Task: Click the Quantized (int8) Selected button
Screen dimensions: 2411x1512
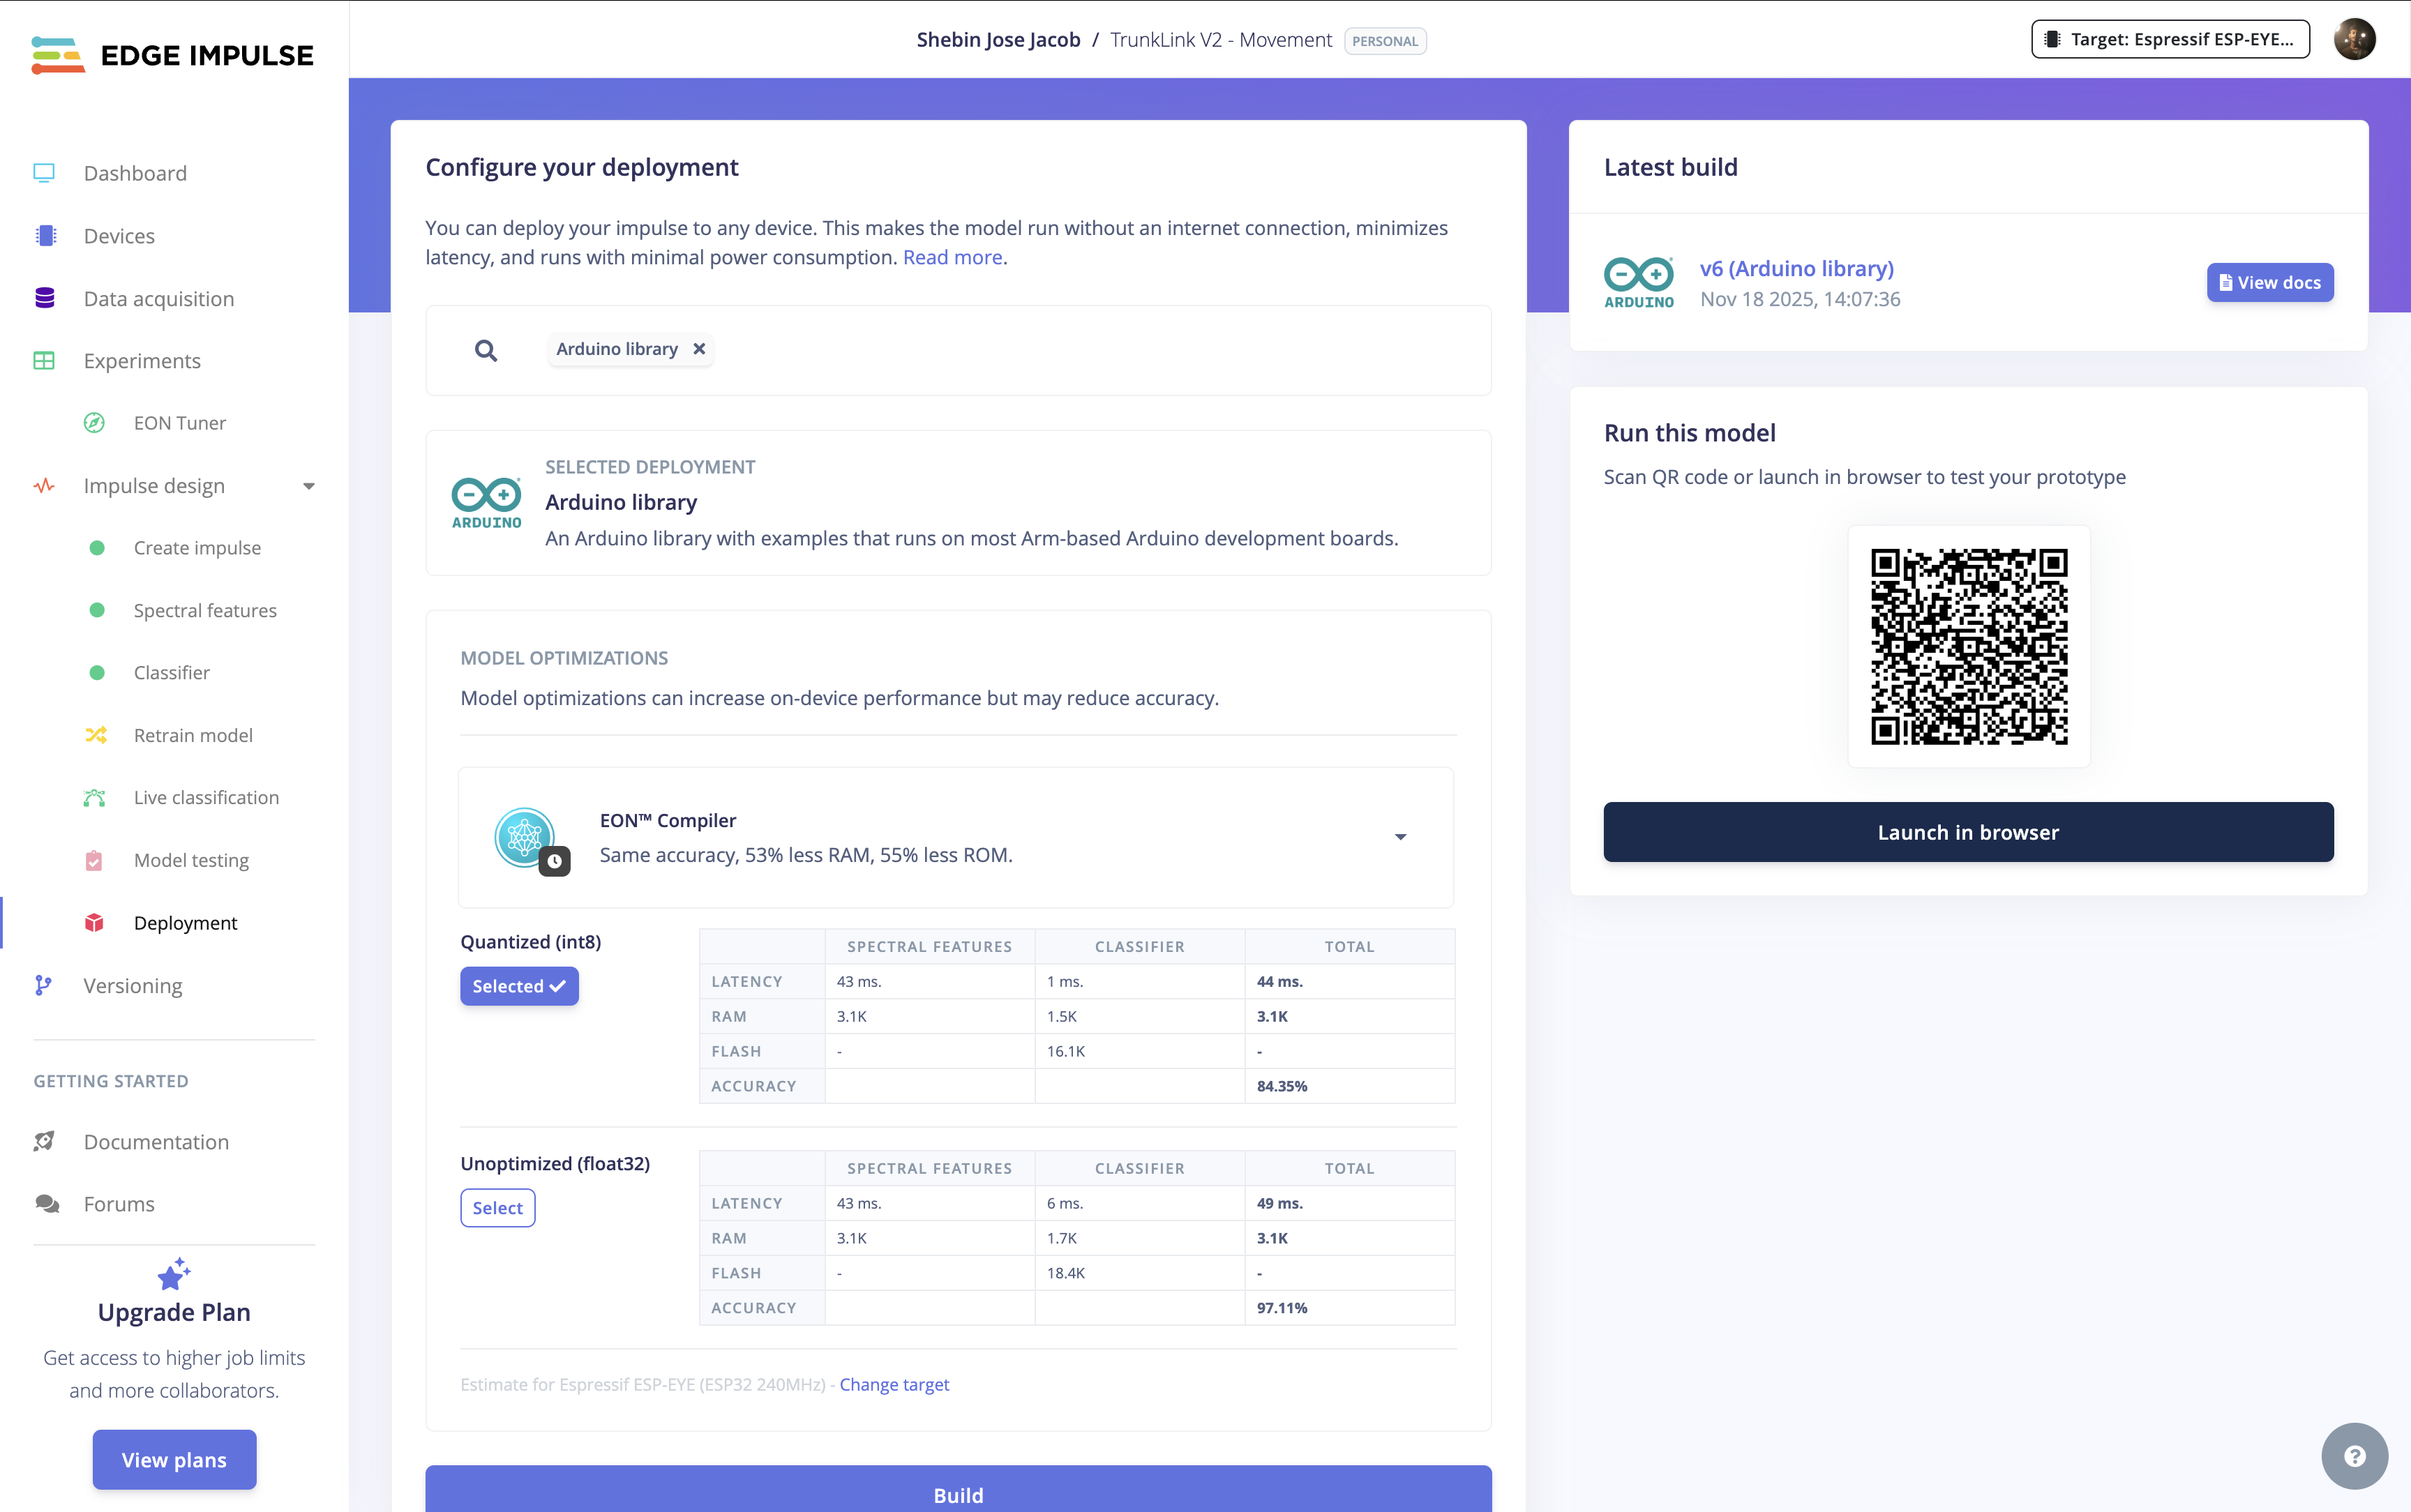Action: pos(519,986)
